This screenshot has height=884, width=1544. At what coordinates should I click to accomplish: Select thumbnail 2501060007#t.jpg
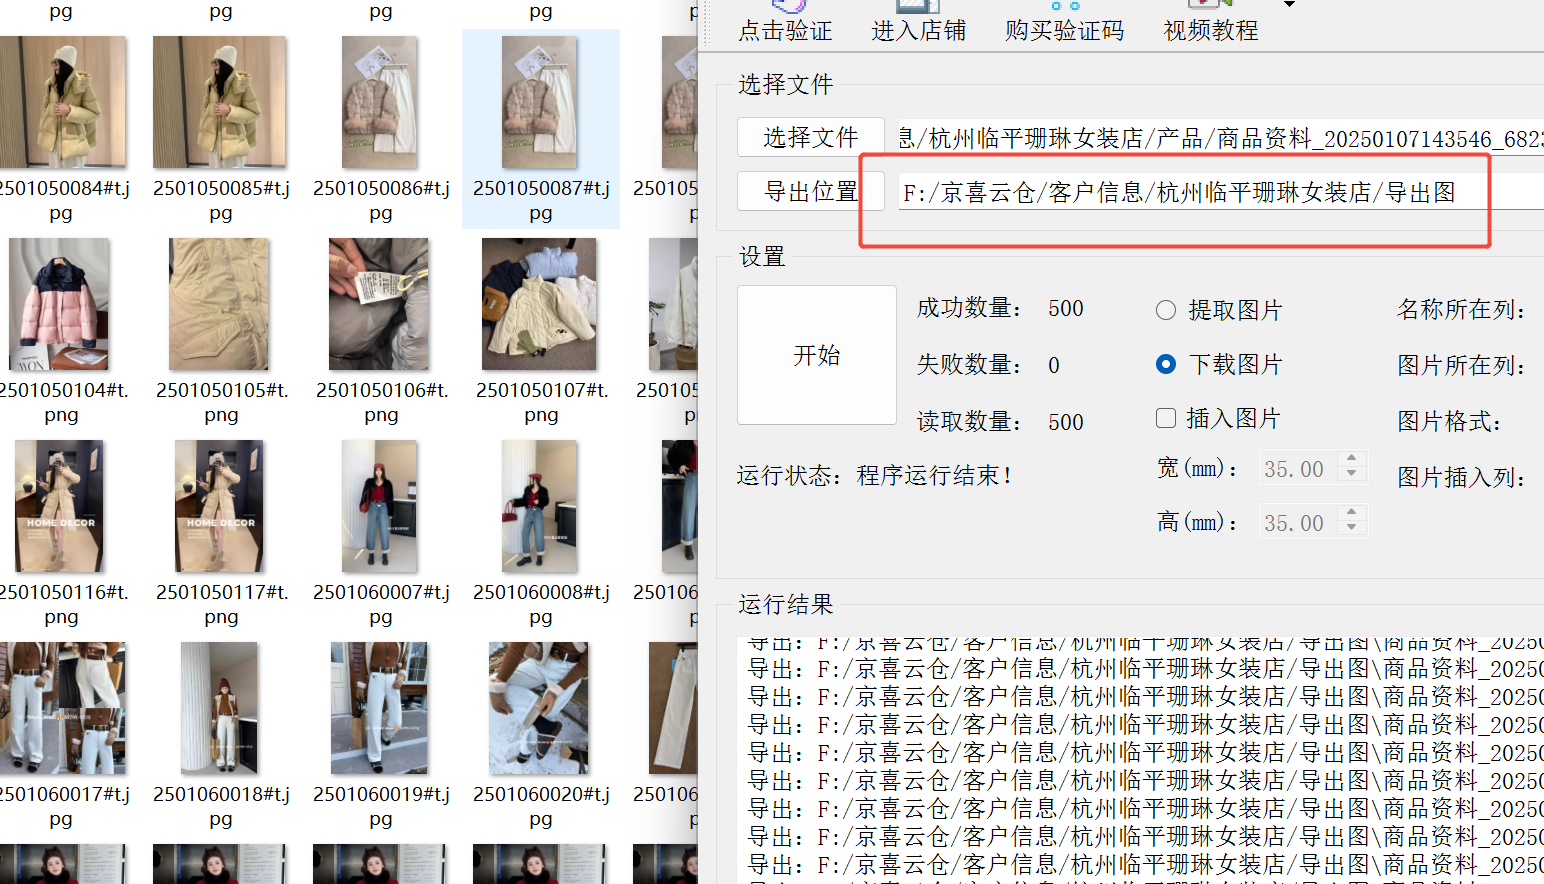[x=380, y=506]
